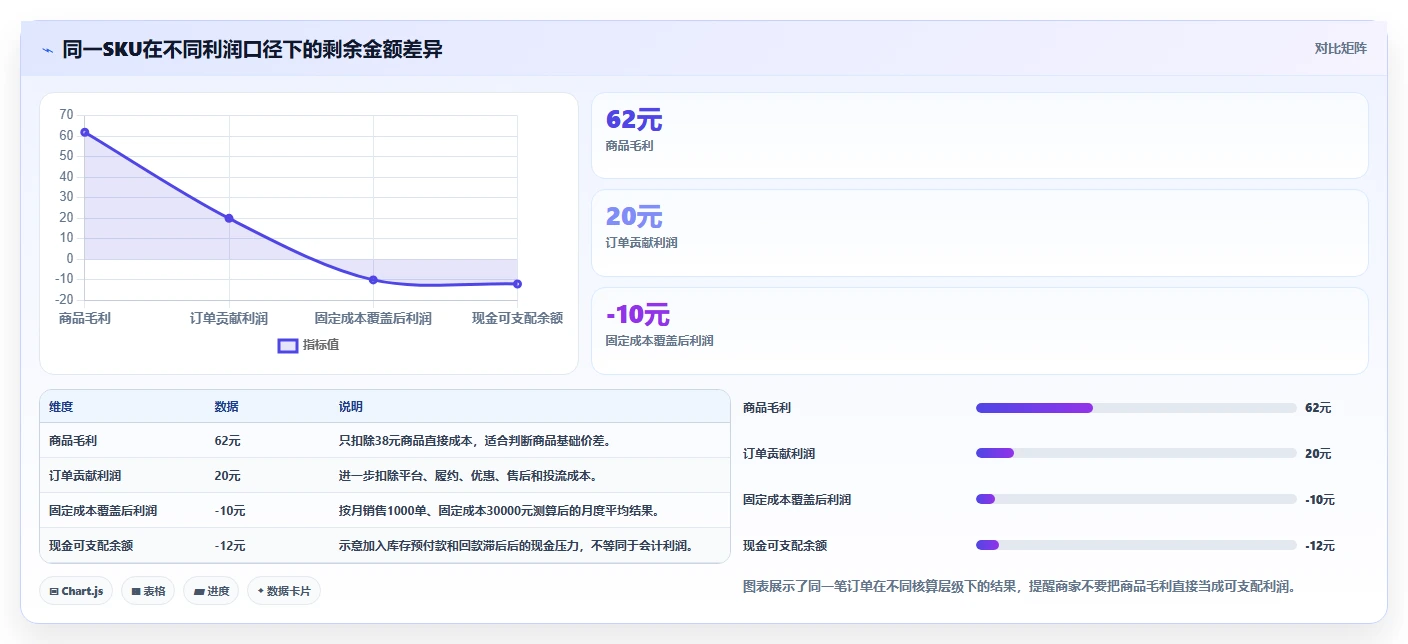Click the Chart.js tag chip
This screenshot has height=644, width=1408.
[76, 591]
